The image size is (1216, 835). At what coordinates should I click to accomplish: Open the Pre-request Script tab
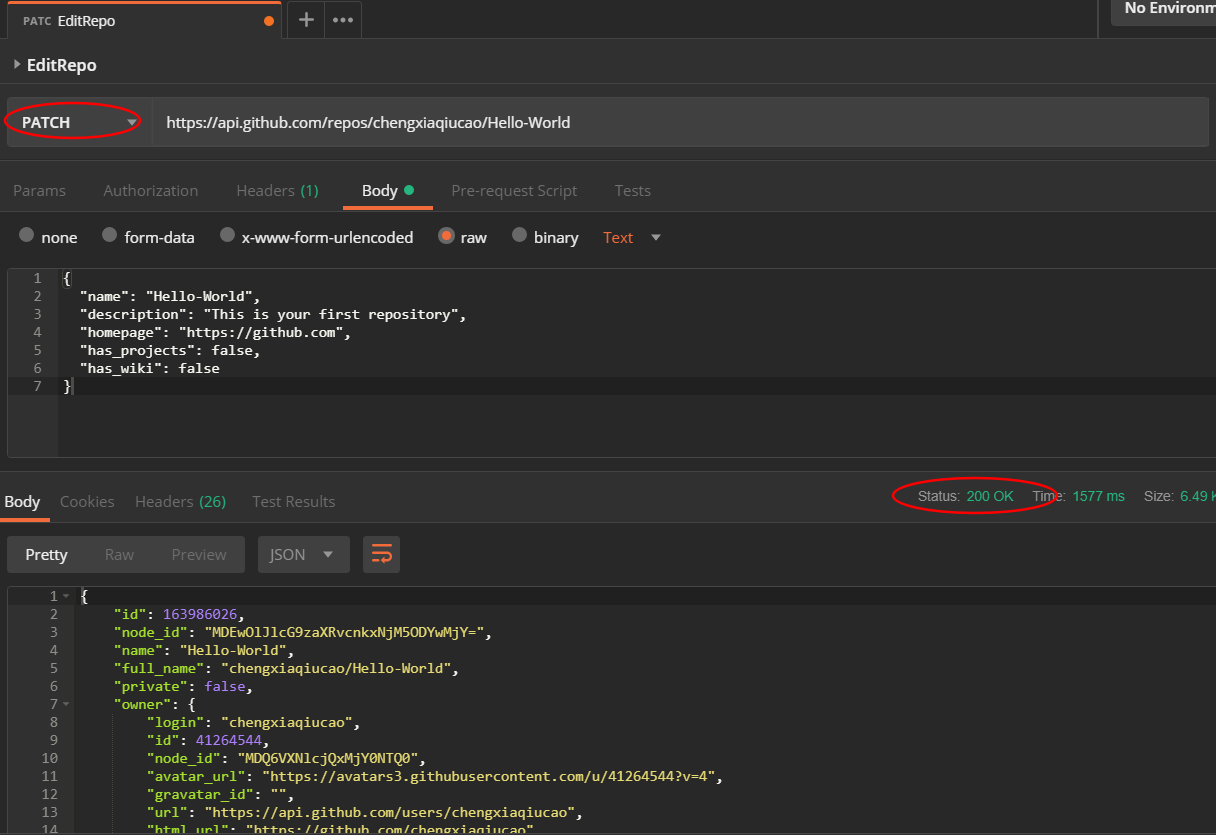[x=514, y=190]
